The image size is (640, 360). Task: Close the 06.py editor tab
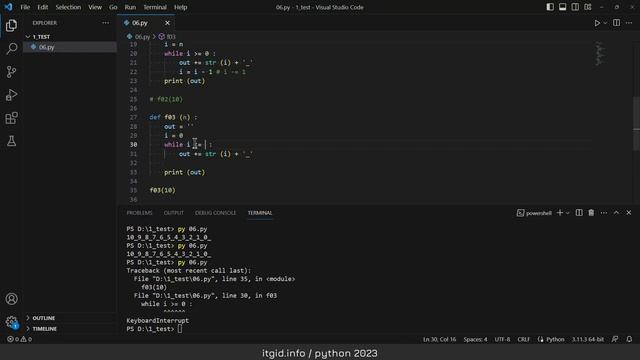coord(167,23)
